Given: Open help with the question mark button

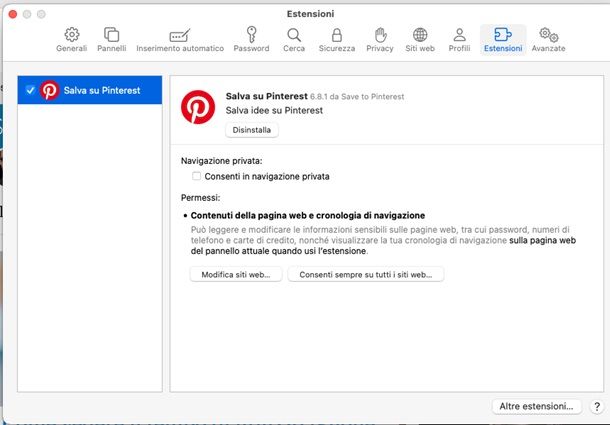Looking at the screenshot, I should [x=597, y=406].
